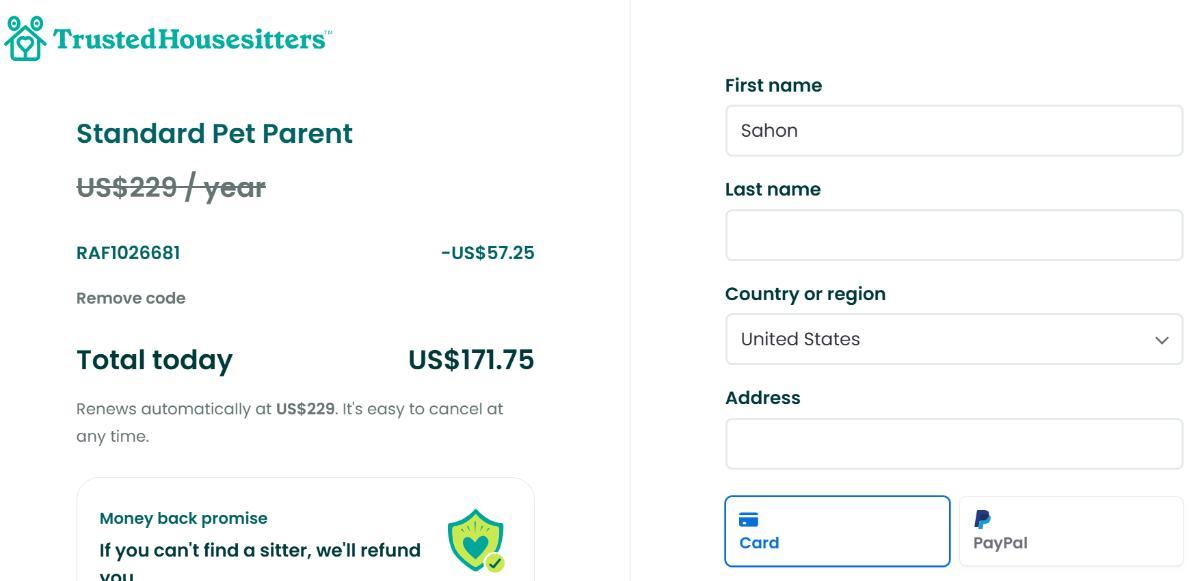Click the TrustedHousesitters brand name text
The image size is (1200, 581).
(190, 39)
